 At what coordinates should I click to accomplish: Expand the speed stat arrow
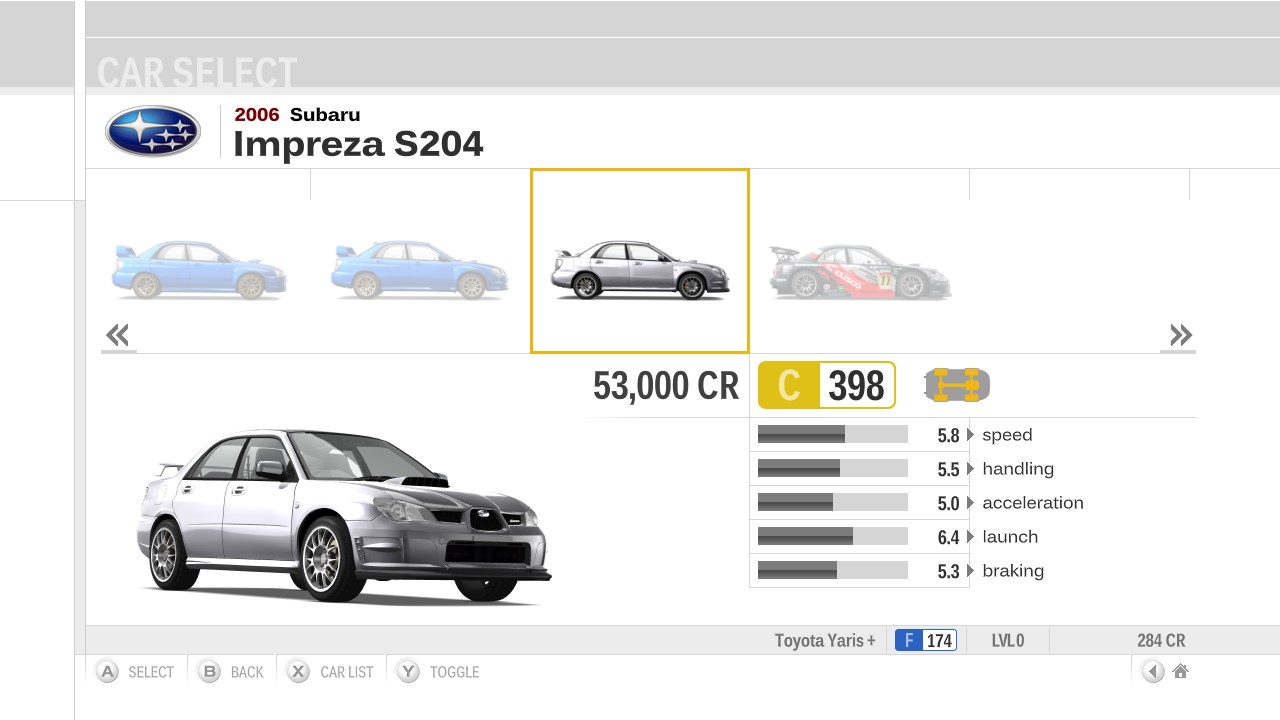[x=970, y=435]
